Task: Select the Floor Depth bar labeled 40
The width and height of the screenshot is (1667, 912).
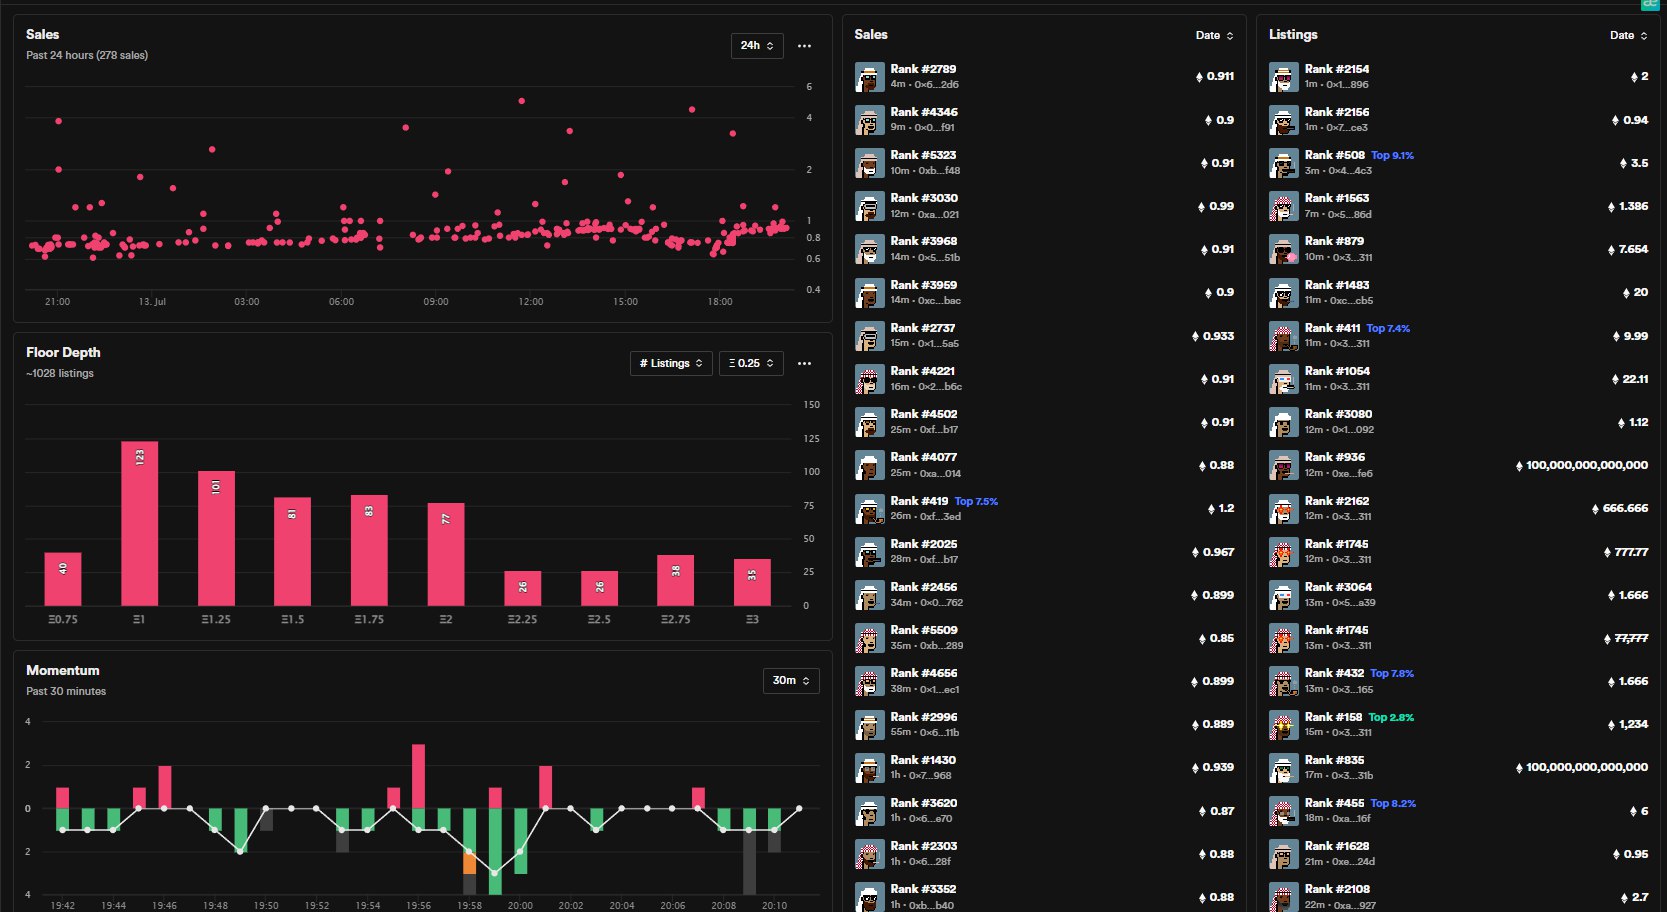Action: (63, 579)
